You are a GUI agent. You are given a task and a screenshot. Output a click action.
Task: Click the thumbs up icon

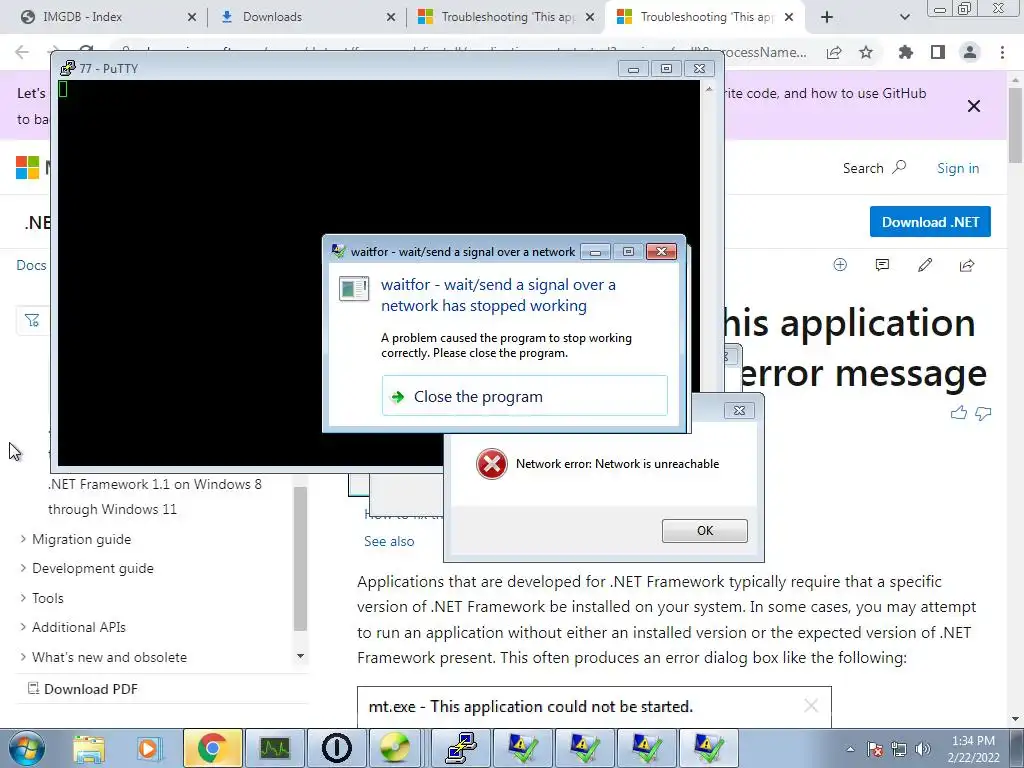(959, 413)
